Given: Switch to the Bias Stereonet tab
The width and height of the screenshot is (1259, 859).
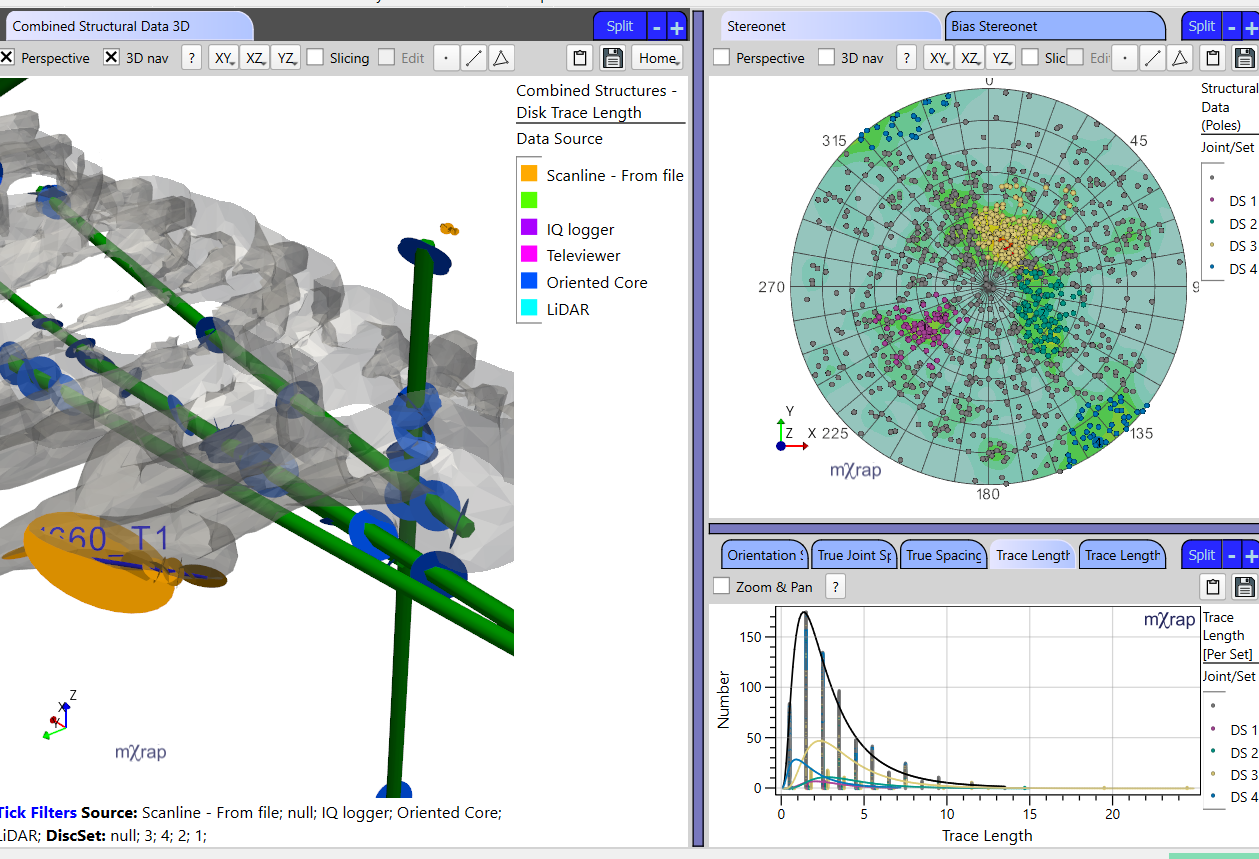Looking at the screenshot, I should tap(1055, 25).
